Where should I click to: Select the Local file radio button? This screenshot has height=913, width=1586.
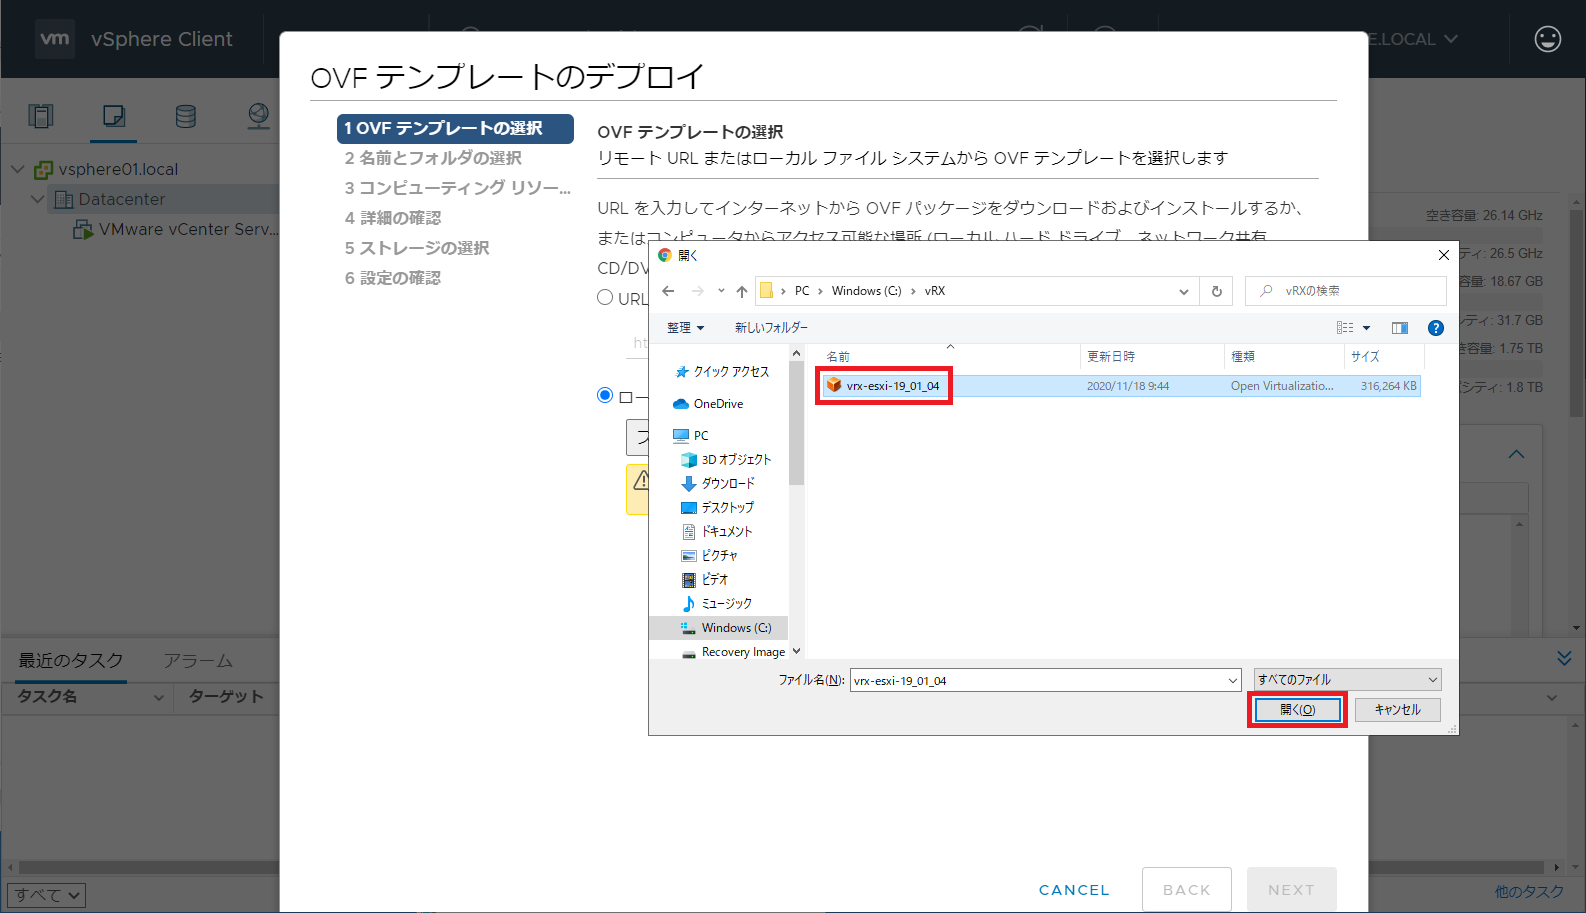click(605, 395)
